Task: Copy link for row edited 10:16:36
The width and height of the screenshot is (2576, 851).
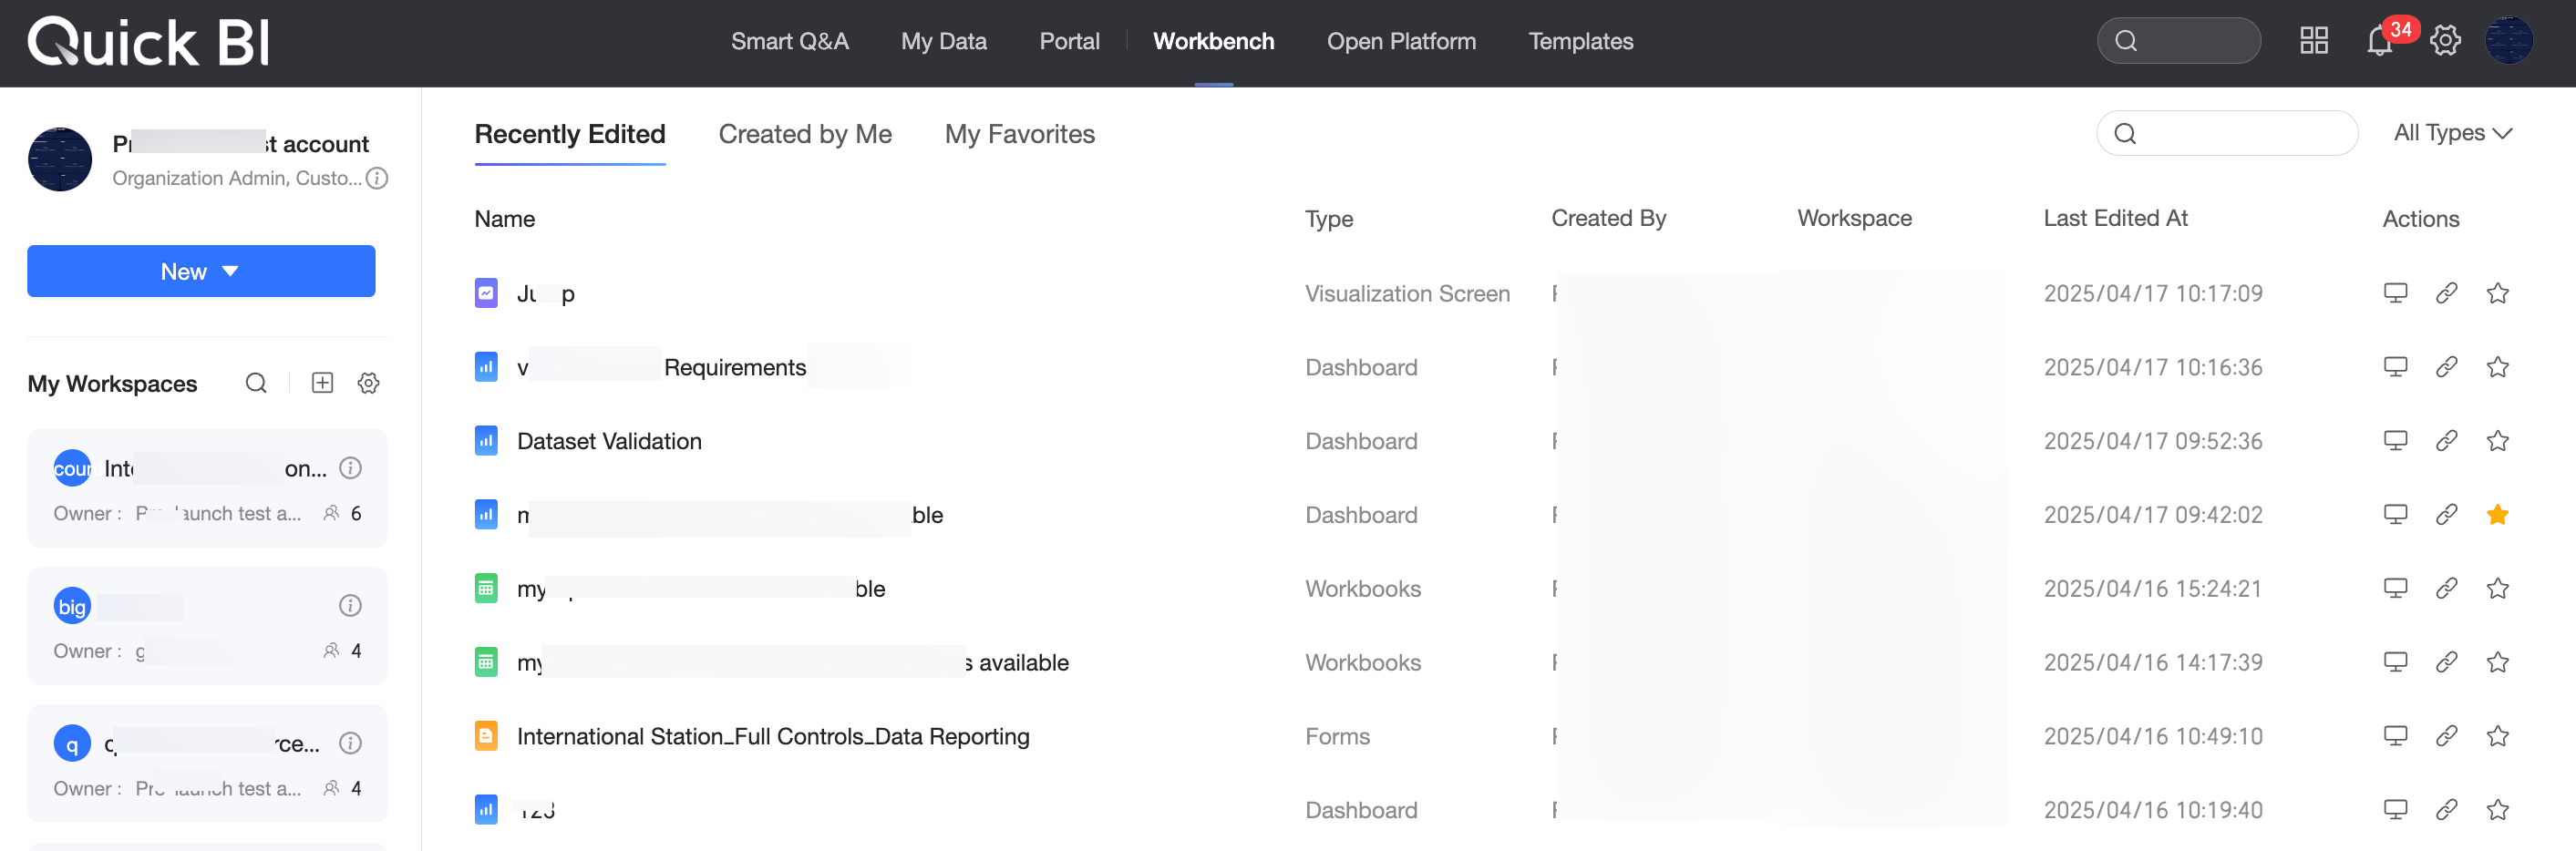Action: coord(2446,367)
